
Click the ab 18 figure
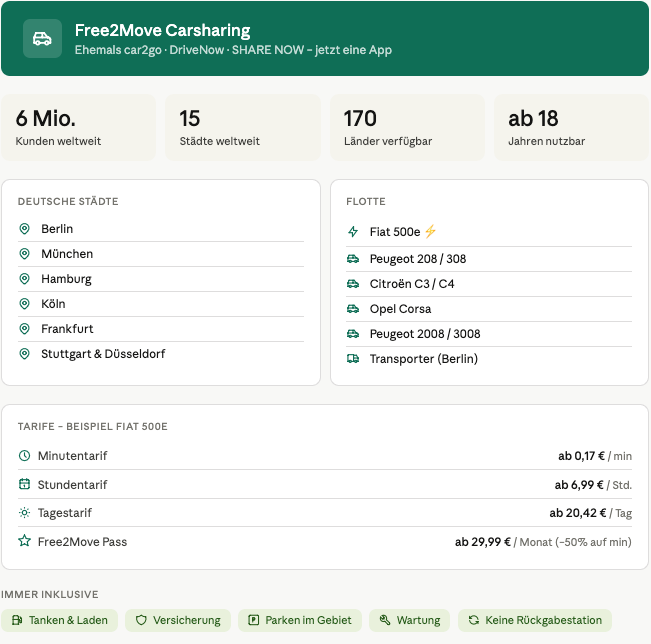(x=533, y=118)
